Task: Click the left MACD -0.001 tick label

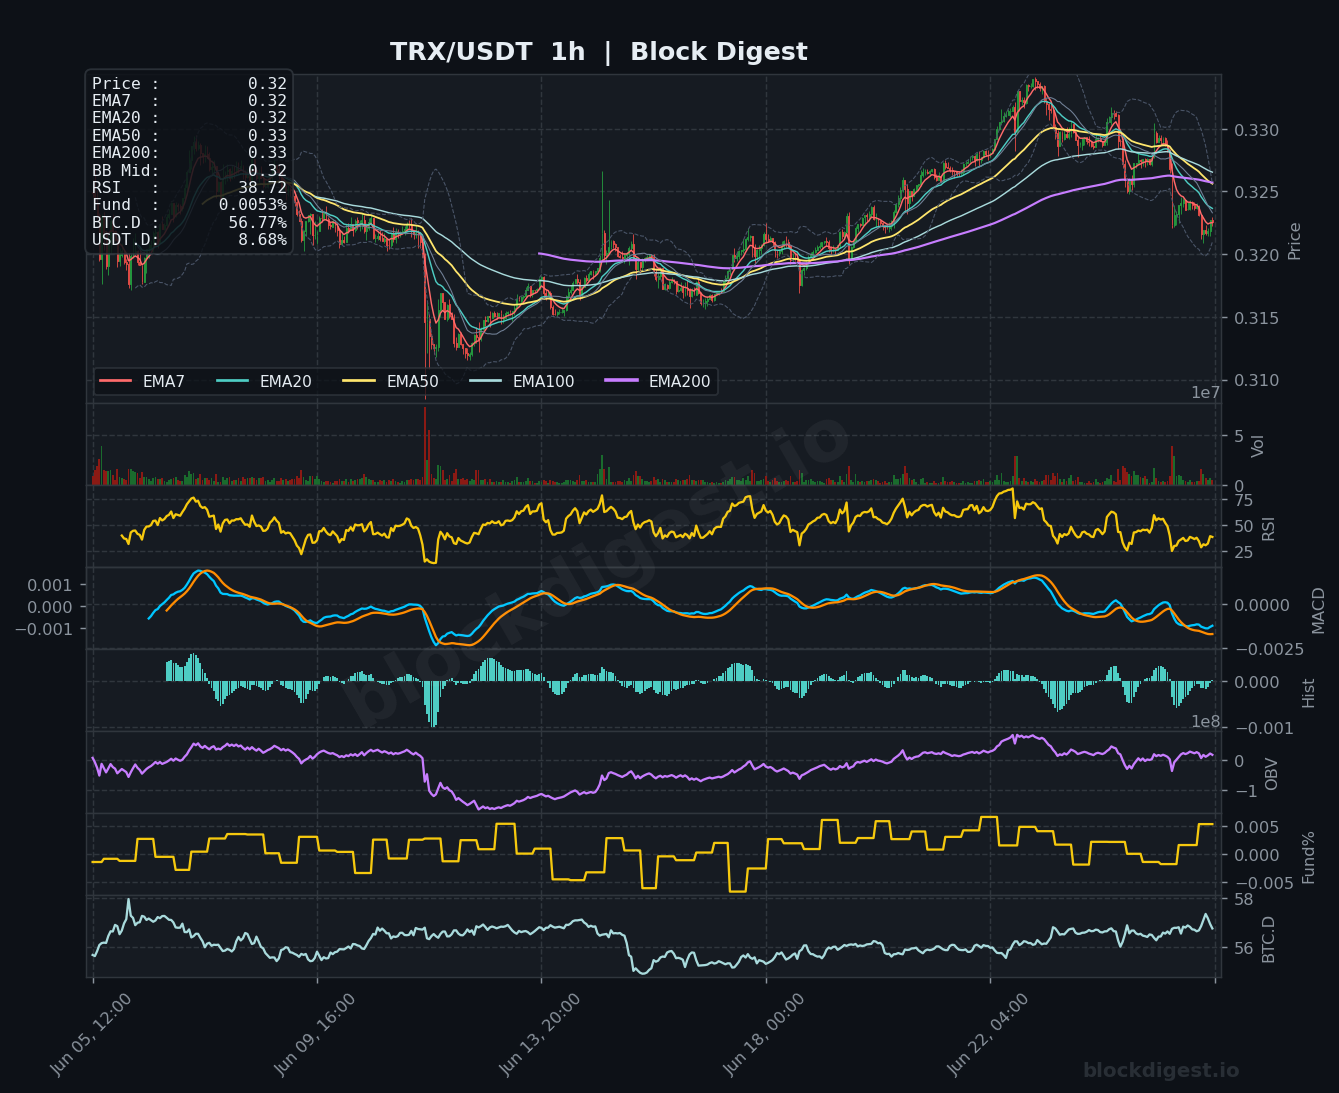Action: click(x=44, y=629)
